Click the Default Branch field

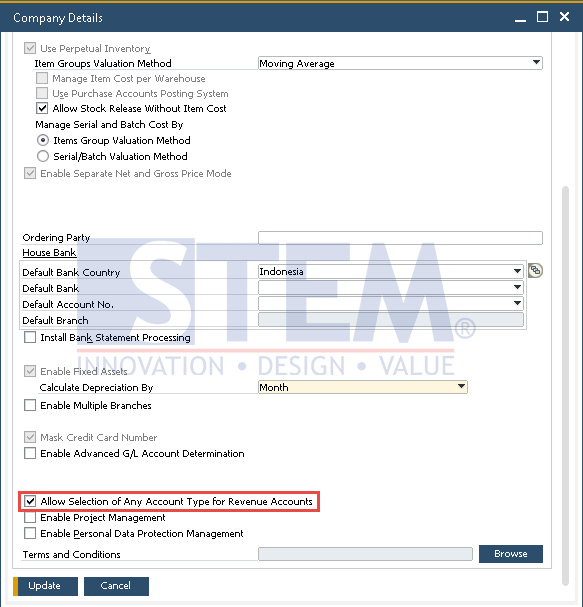[x=391, y=320]
